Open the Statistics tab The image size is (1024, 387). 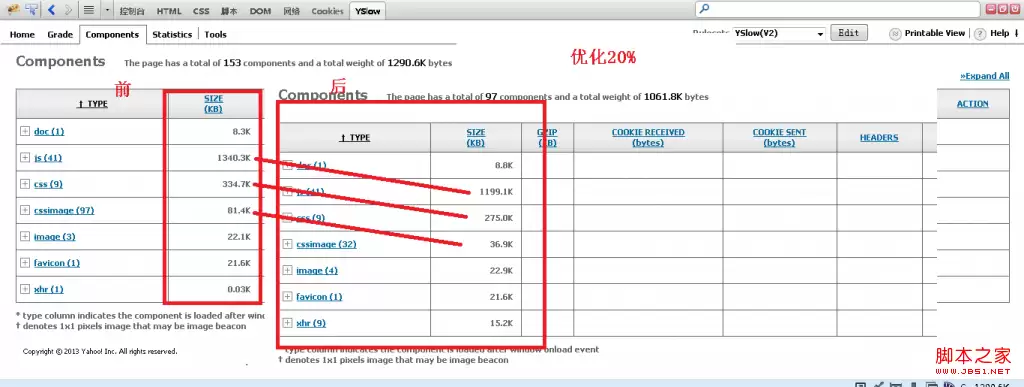pos(172,35)
